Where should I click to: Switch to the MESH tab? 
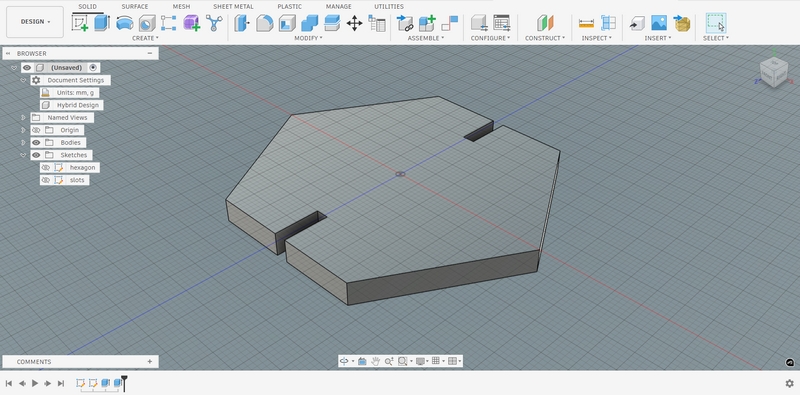pyautogui.click(x=181, y=7)
